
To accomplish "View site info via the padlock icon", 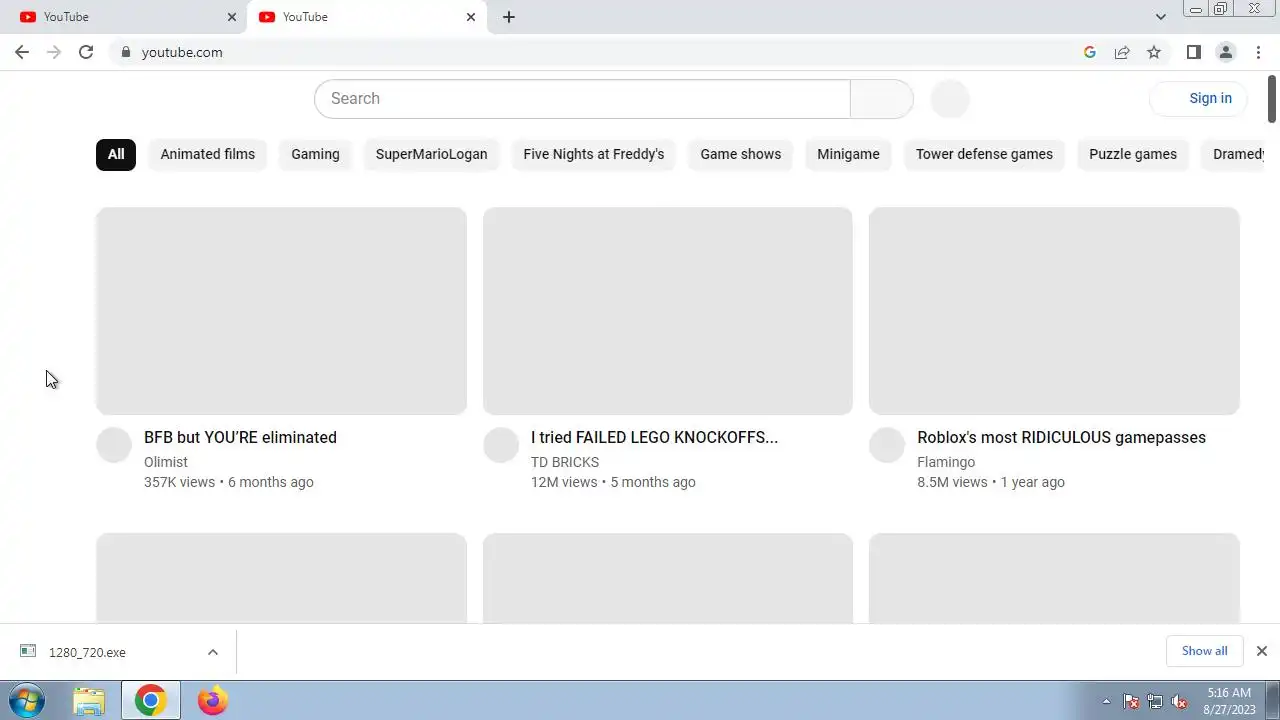I will pyautogui.click(x=125, y=52).
